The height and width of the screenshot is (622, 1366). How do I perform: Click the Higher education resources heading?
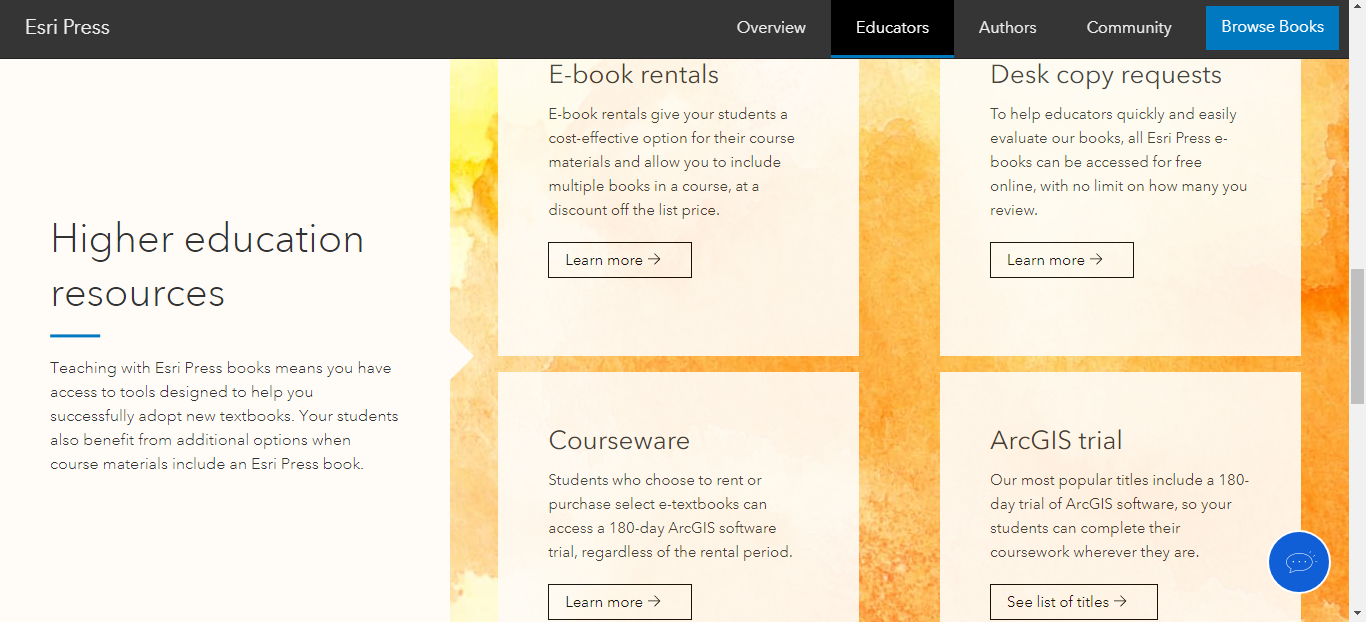(x=207, y=266)
